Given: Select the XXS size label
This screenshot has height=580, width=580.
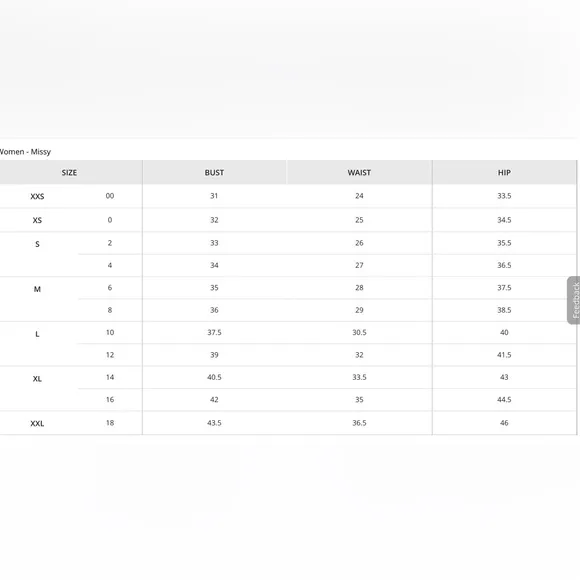Looking at the screenshot, I should tap(37, 196).
